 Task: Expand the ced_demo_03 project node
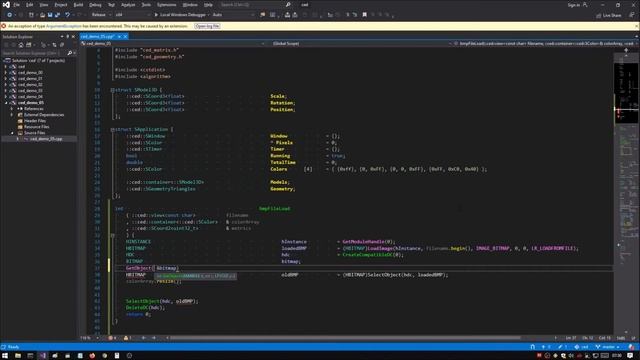click(6, 91)
